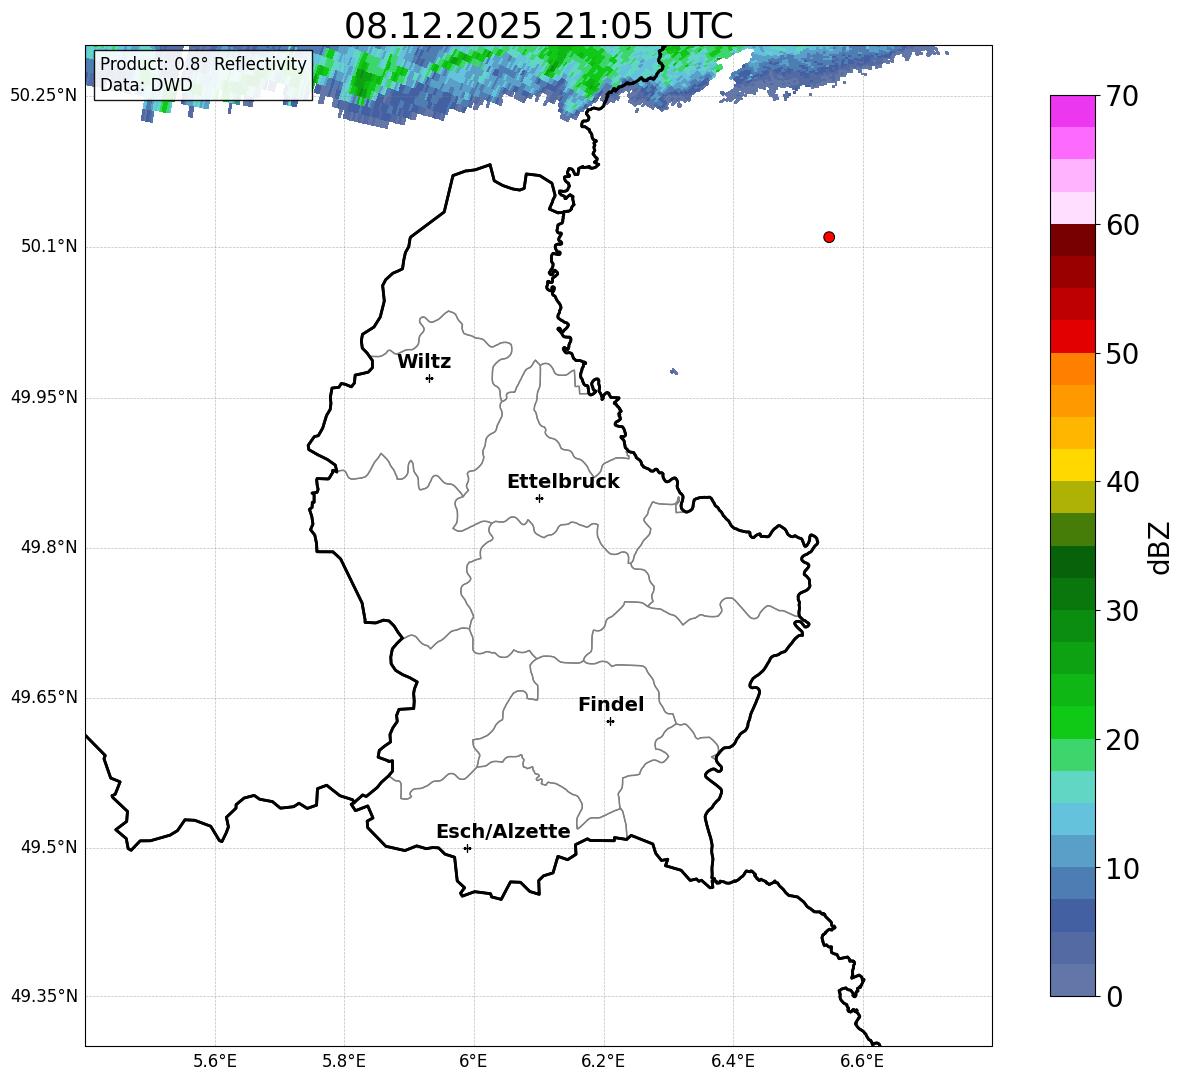The height and width of the screenshot is (1081, 1184).
Task: Click the Ettelbruck station cross marker
Action: pos(539,498)
